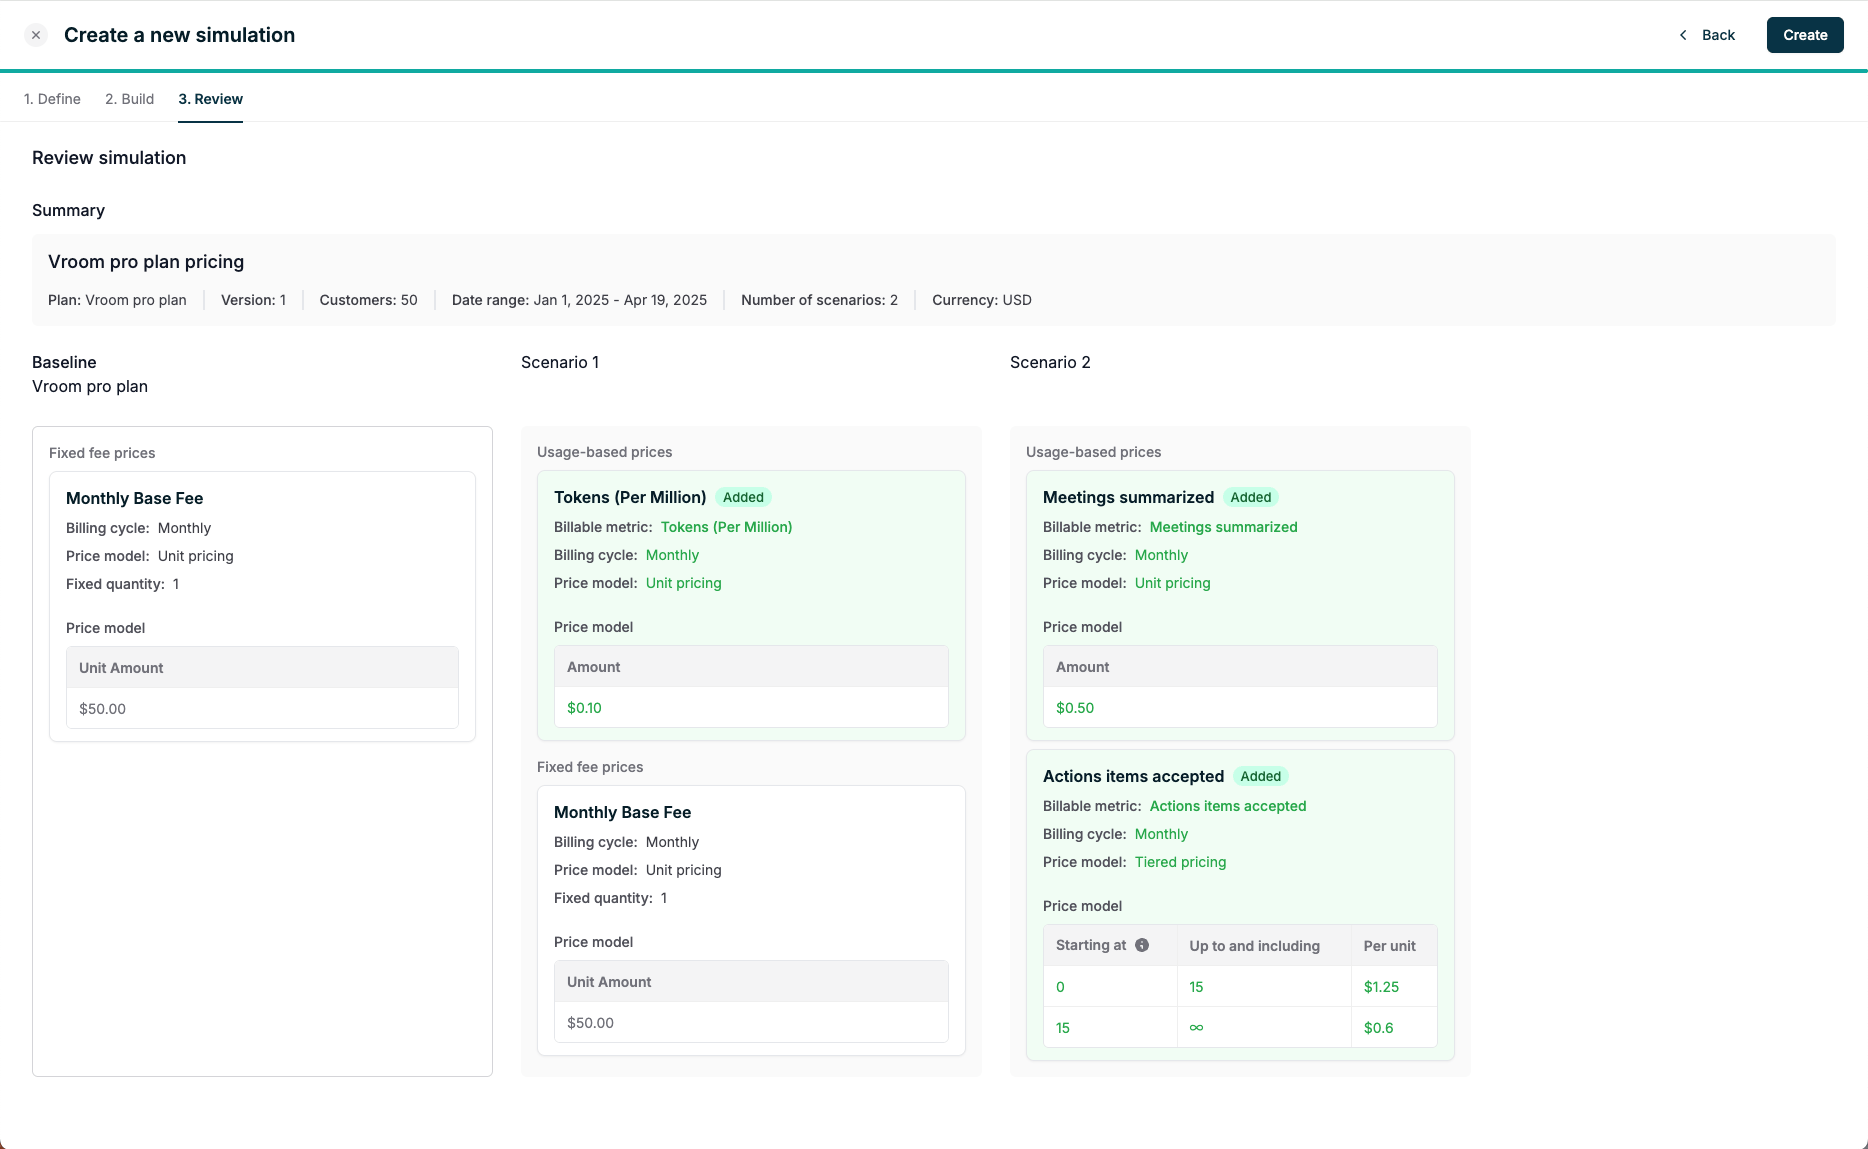Click the Added badge on Meetings summarized
The height and width of the screenshot is (1149, 1868).
(x=1251, y=497)
